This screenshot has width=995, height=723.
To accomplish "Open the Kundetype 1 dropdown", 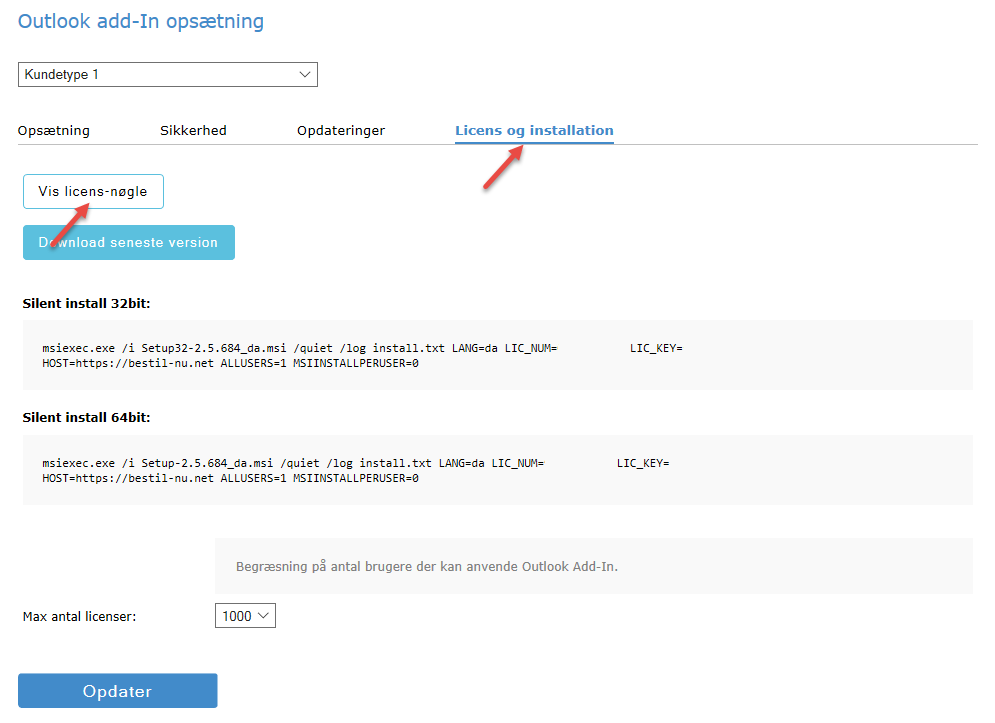I will (168, 74).
